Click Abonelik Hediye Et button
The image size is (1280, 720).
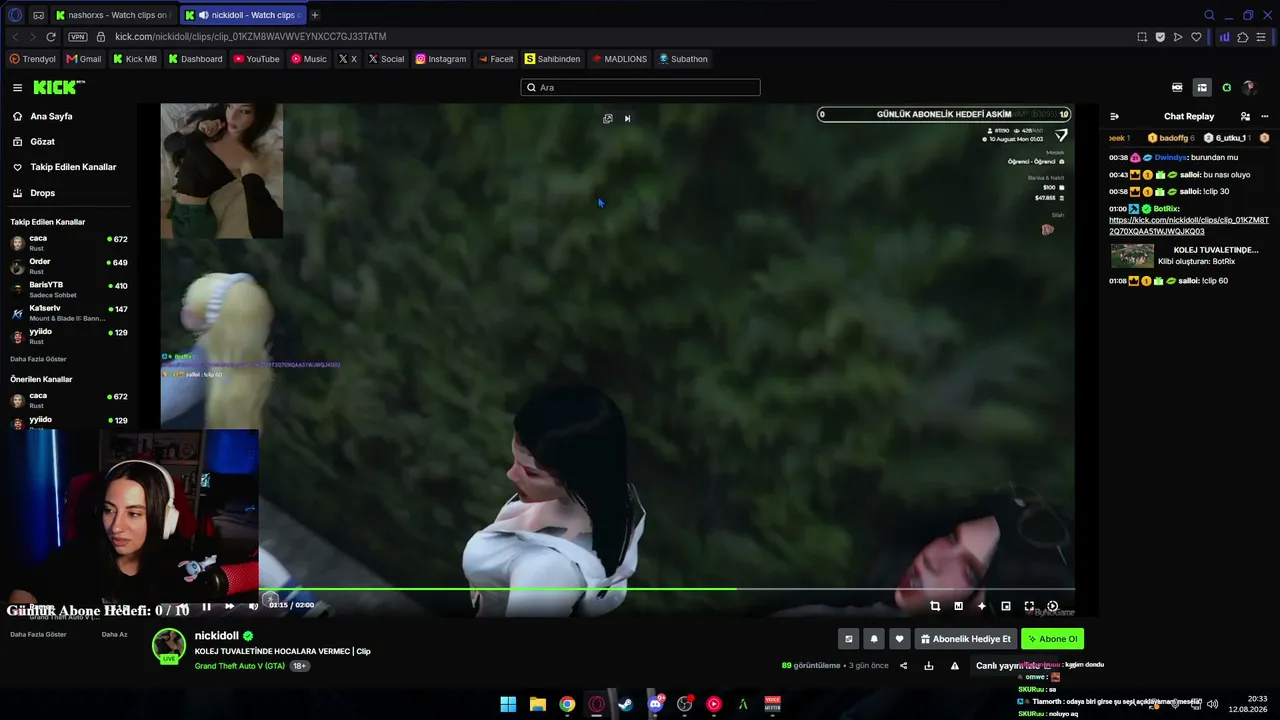click(x=966, y=639)
